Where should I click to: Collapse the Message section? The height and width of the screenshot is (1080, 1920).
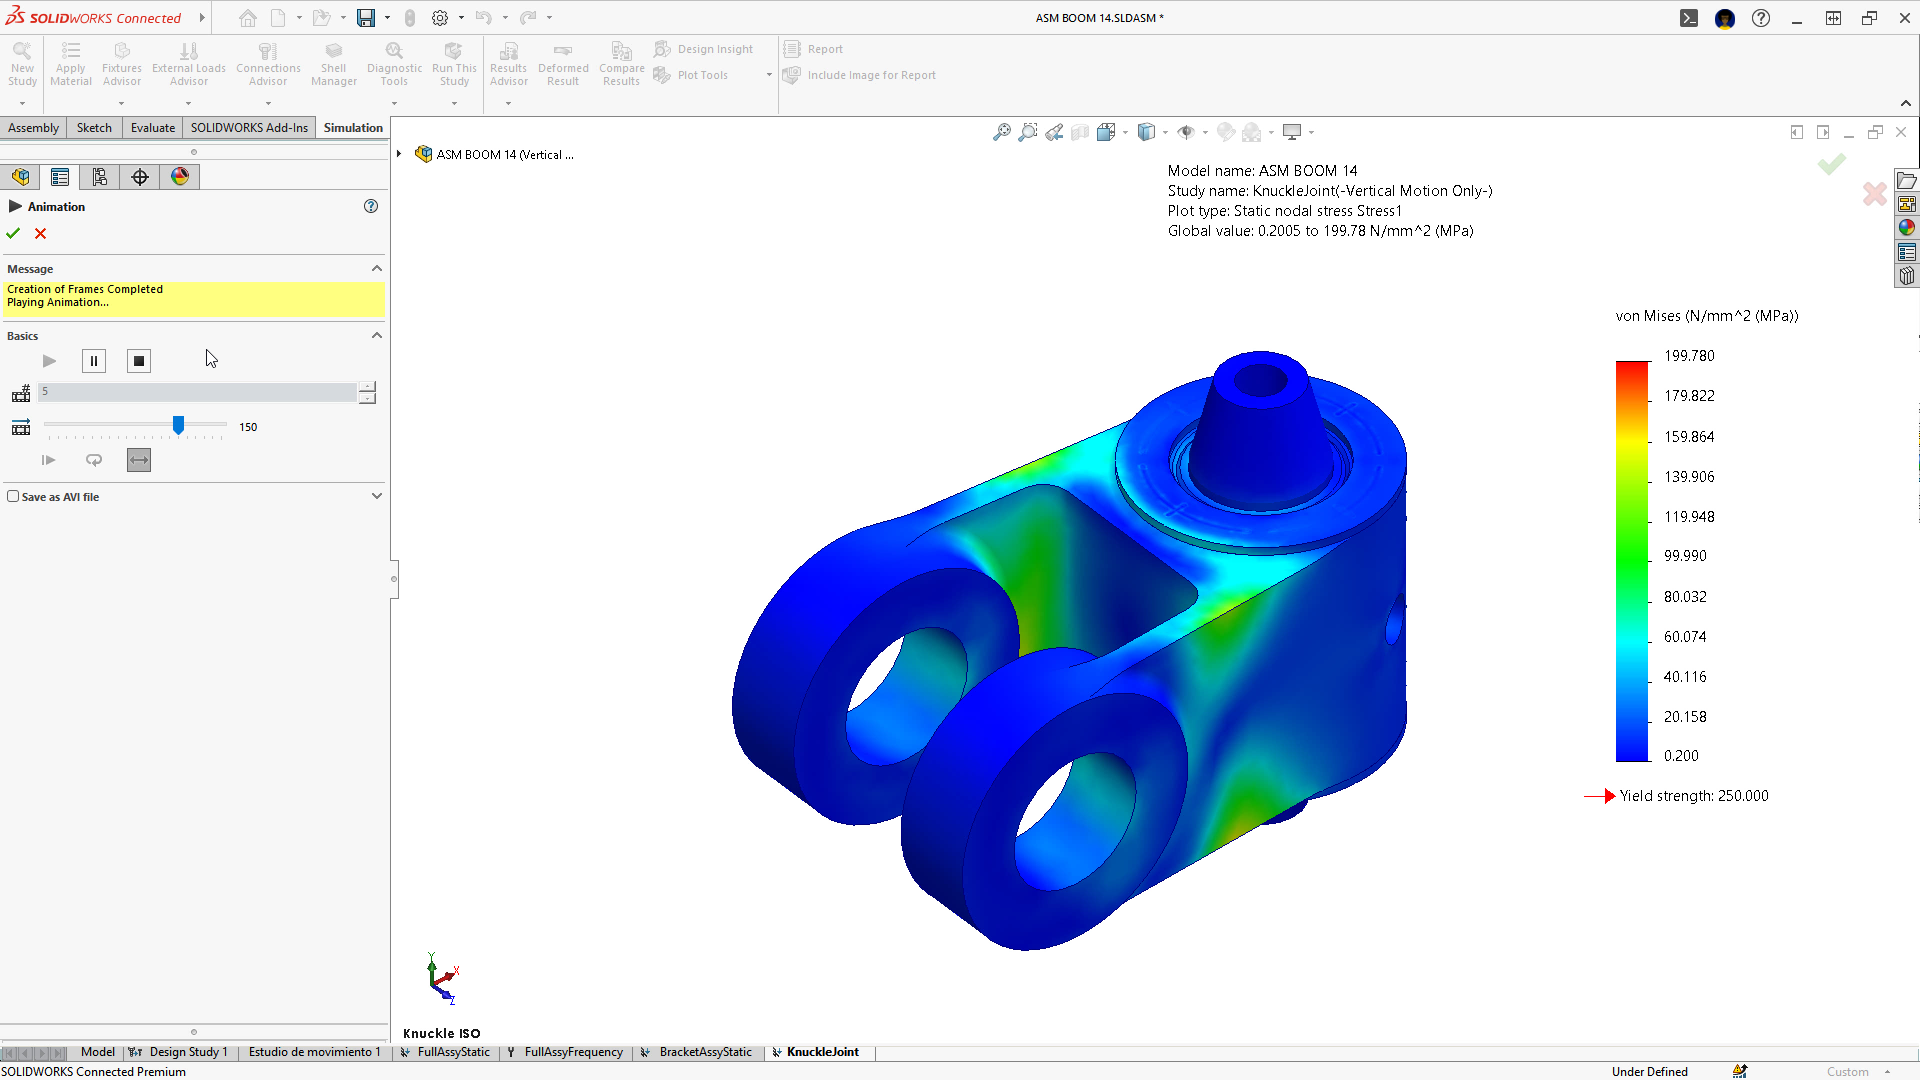tap(377, 268)
